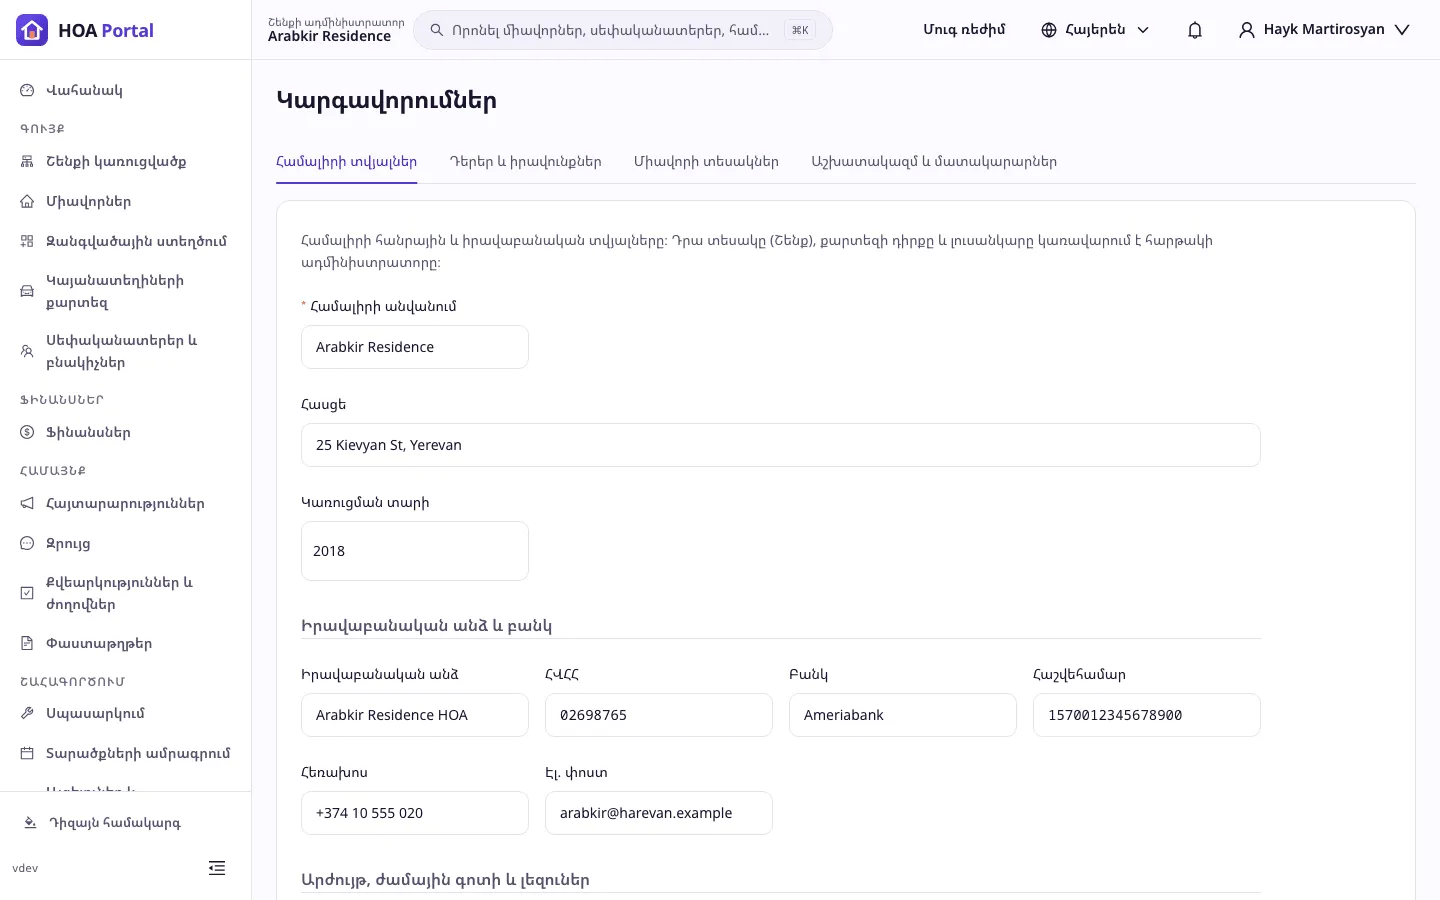Open Հայտարարություններ announcements link
The width and height of the screenshot is (1440, 900).
(125, 503)
